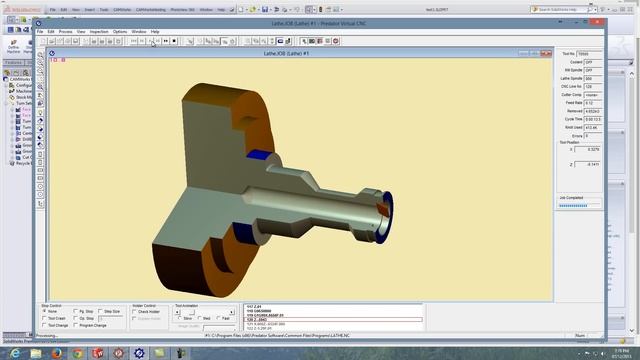Open the SolidWorks File menu in background

pos(53,9)
